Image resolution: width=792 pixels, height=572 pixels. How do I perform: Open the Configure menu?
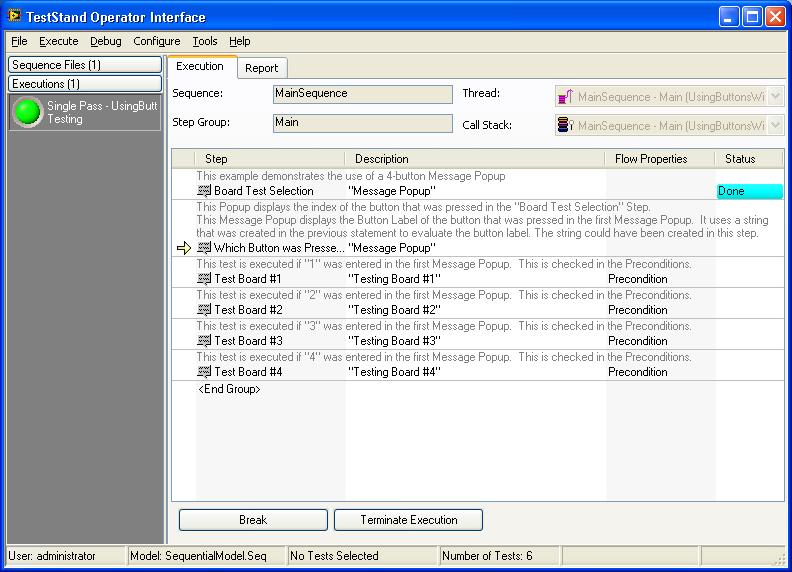click(x=157, y=41)
